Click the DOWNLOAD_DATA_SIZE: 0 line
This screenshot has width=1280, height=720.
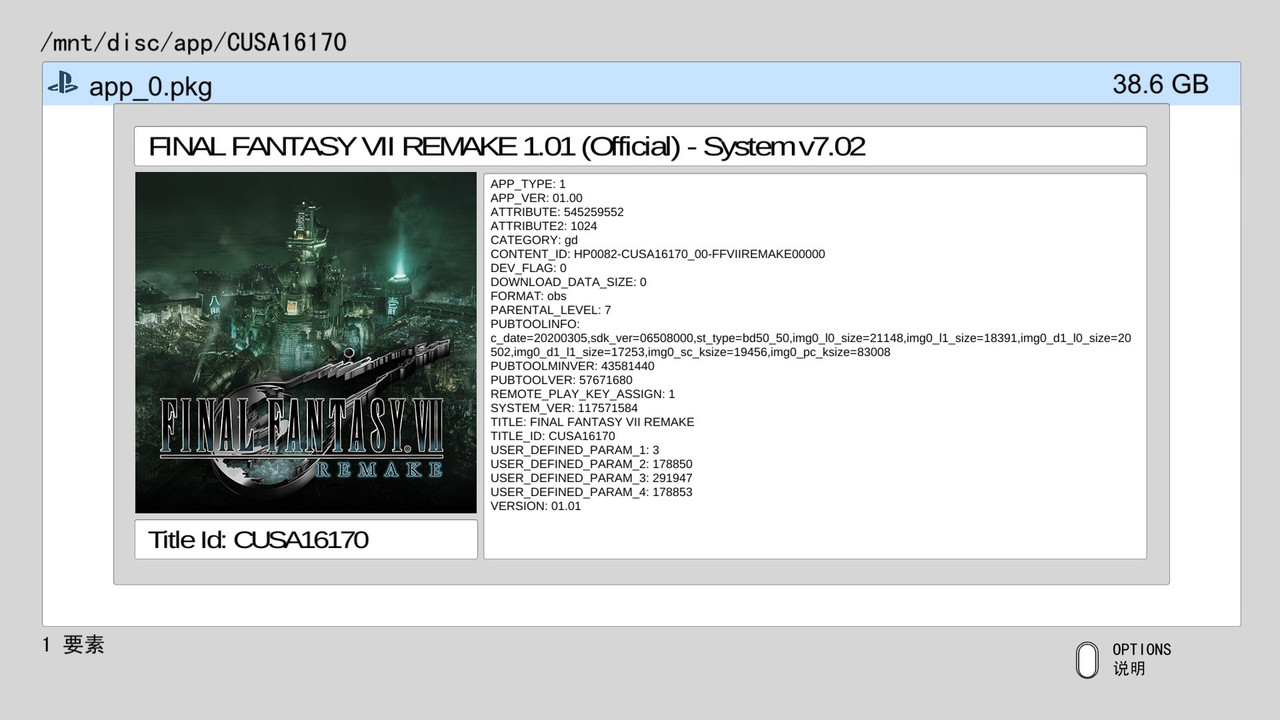click(x=568, y=282)
